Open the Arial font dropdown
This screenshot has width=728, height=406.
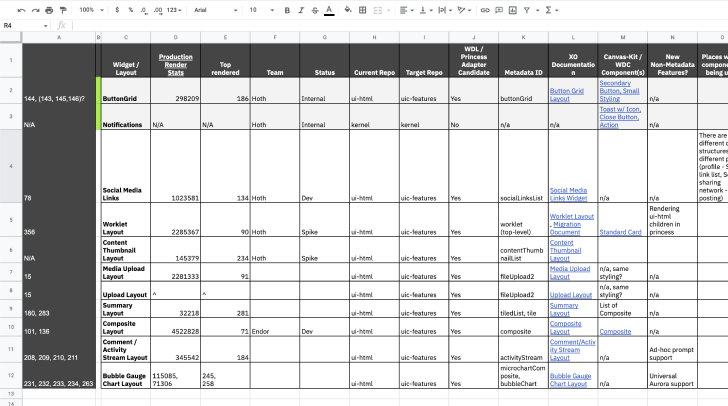[213, 9]
